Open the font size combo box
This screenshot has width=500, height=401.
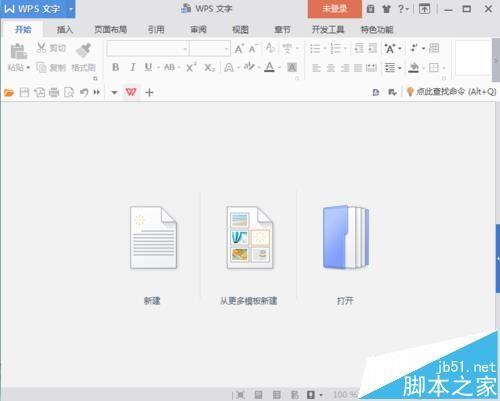tap(210, 49)
